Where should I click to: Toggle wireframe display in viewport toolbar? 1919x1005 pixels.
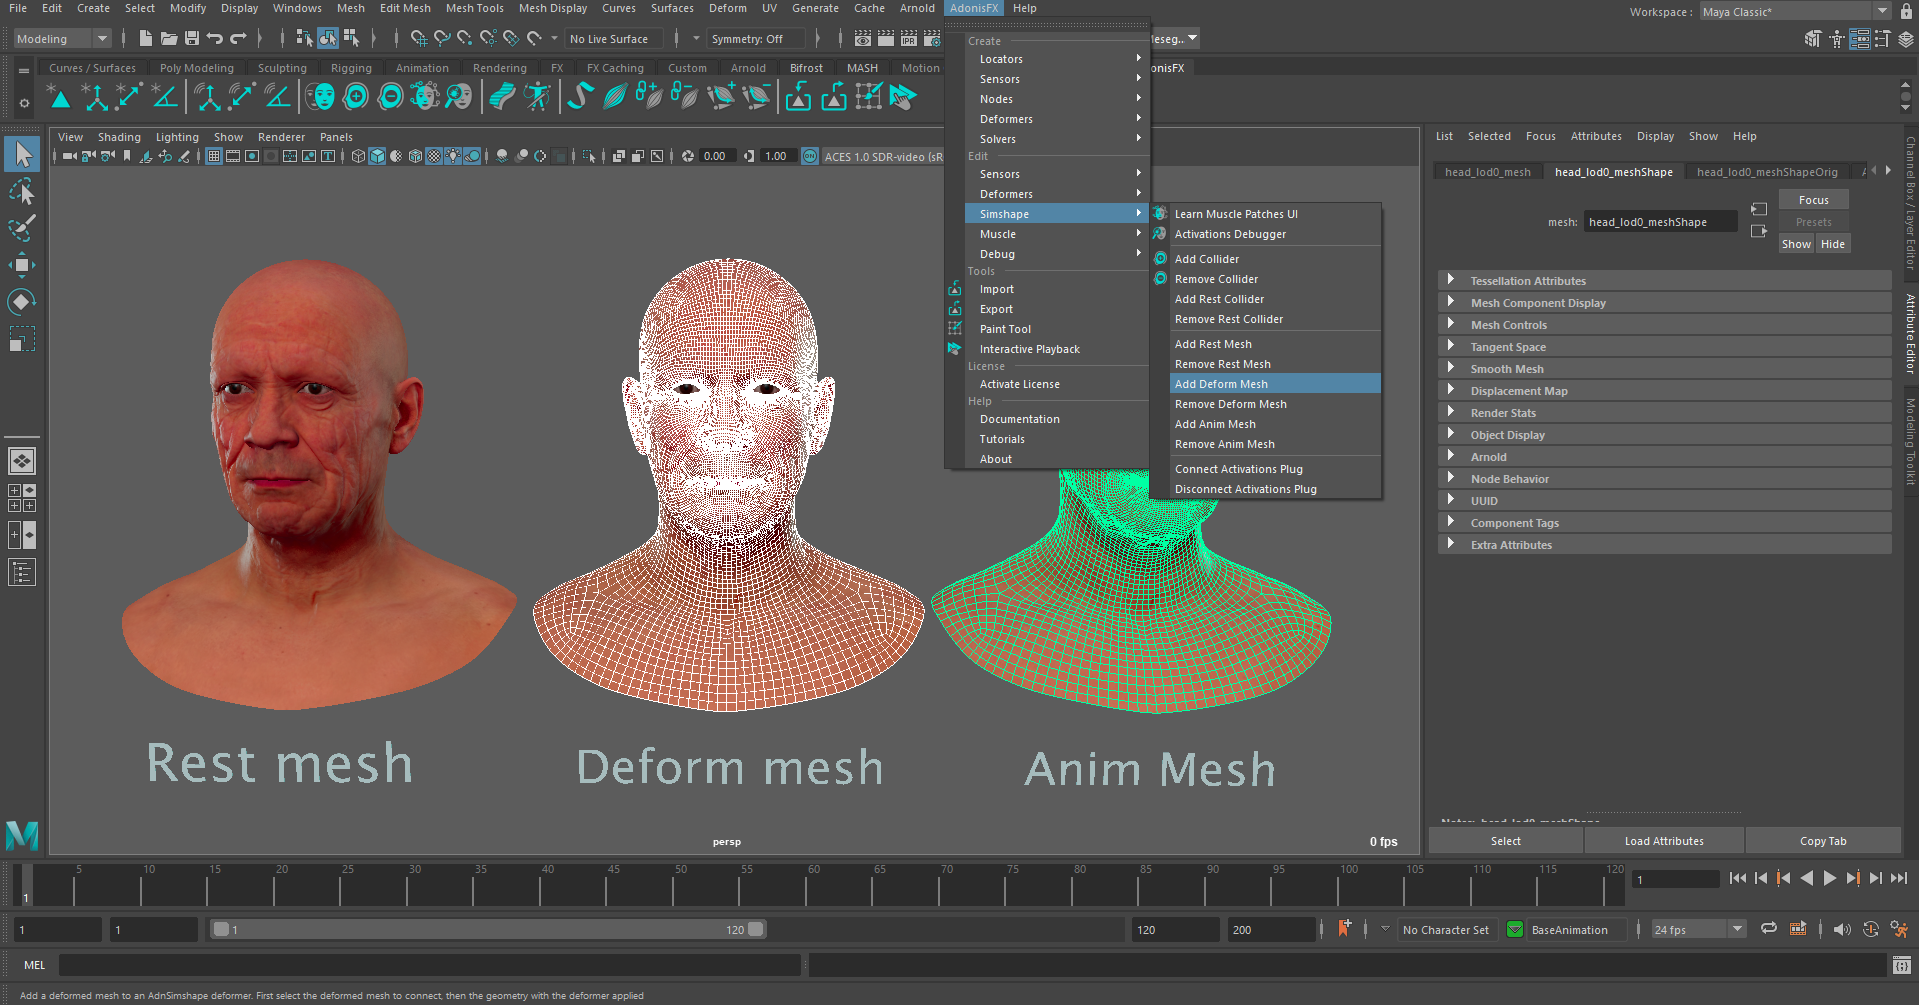[x=358, y=156]
